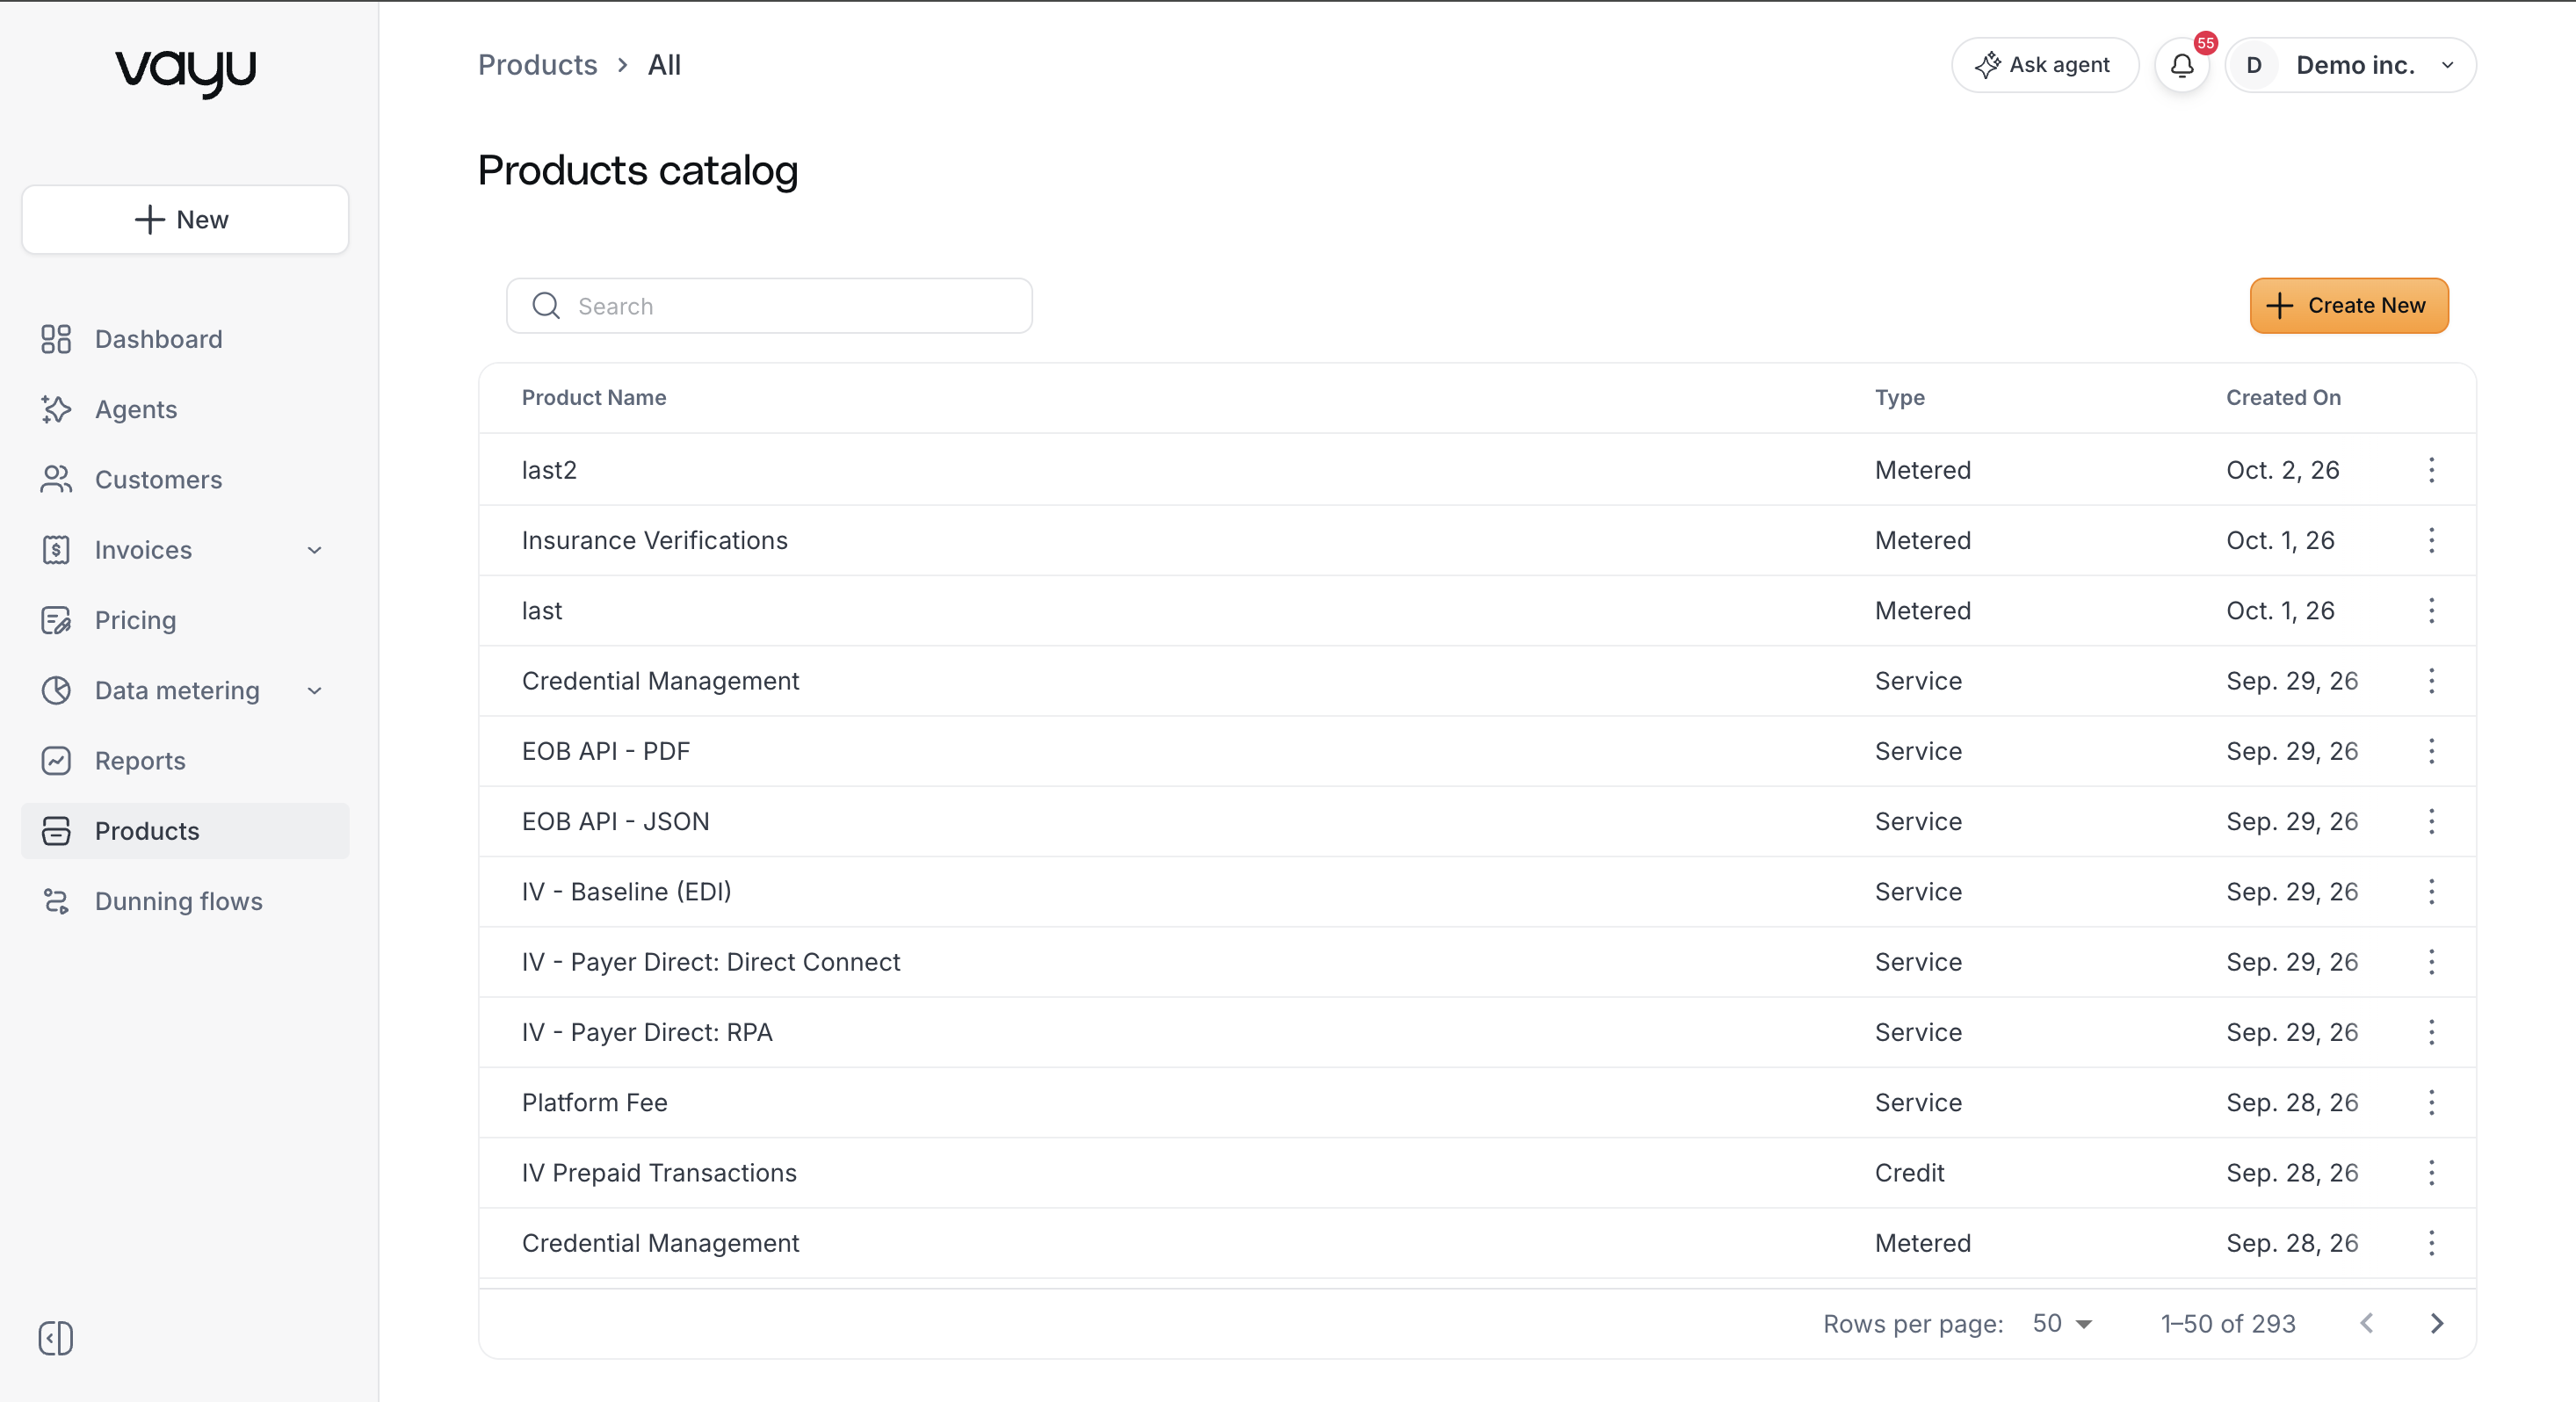Change rows per page dropdown

(2062, 1323)
